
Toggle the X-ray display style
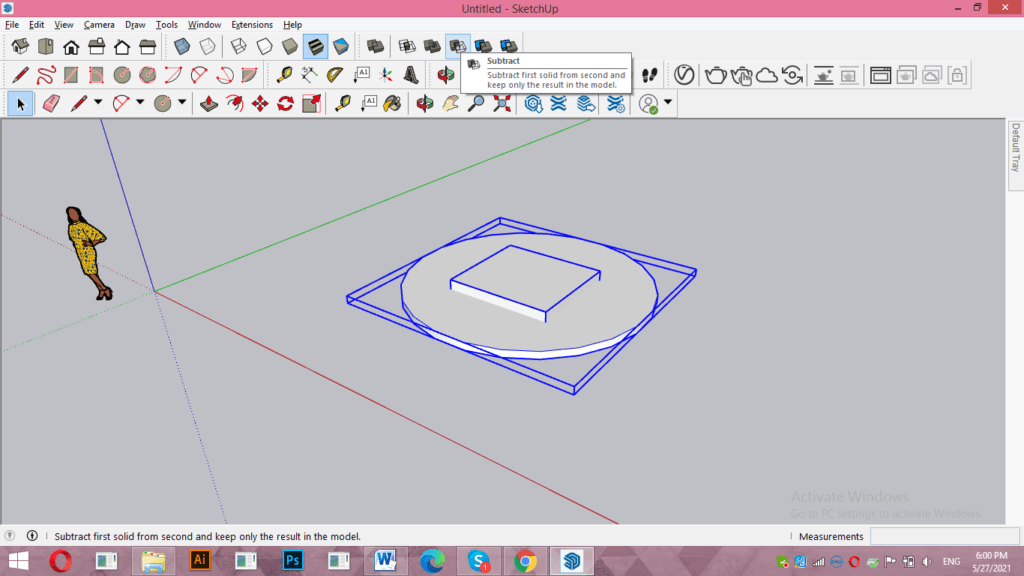pos(182,46)
